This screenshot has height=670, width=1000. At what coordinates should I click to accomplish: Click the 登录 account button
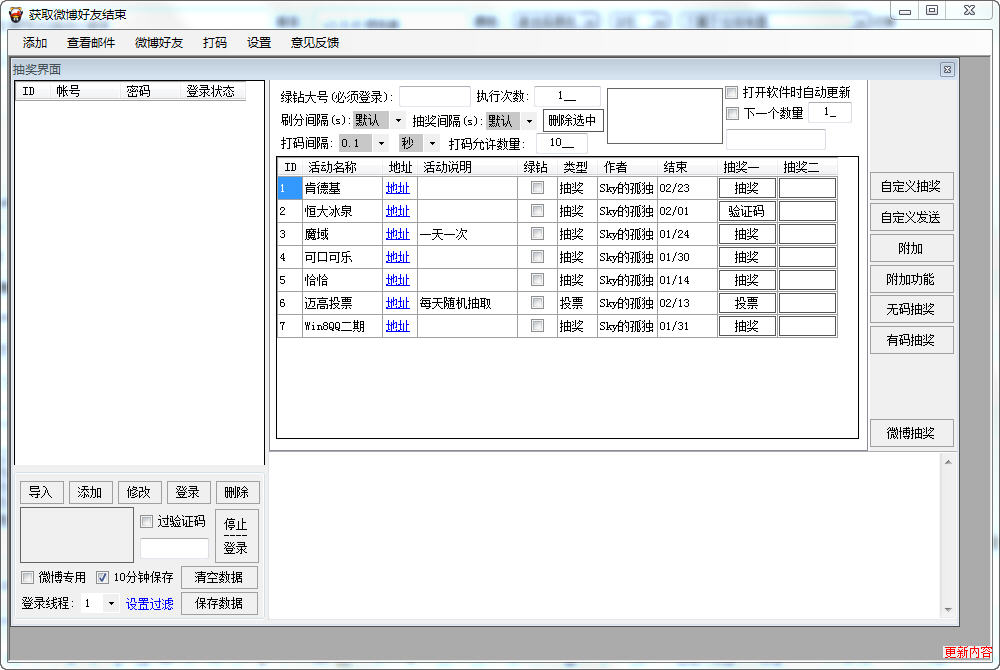[x=188, y=492]
